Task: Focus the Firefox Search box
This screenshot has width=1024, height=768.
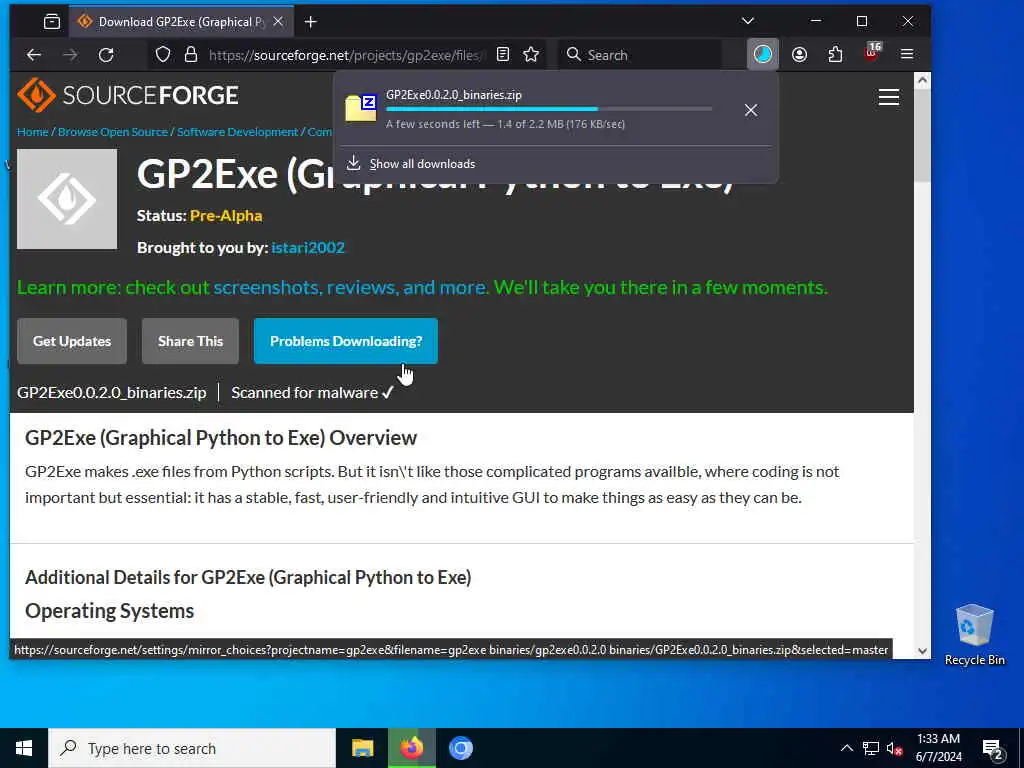Action: 640,55
